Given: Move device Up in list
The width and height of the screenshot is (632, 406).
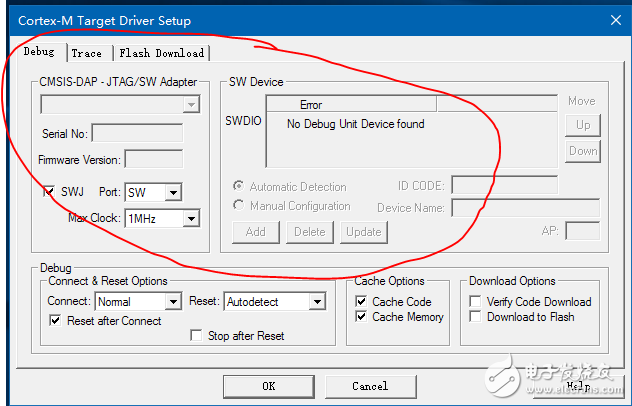Looking at the screenshot, I should tap(583, 125).
